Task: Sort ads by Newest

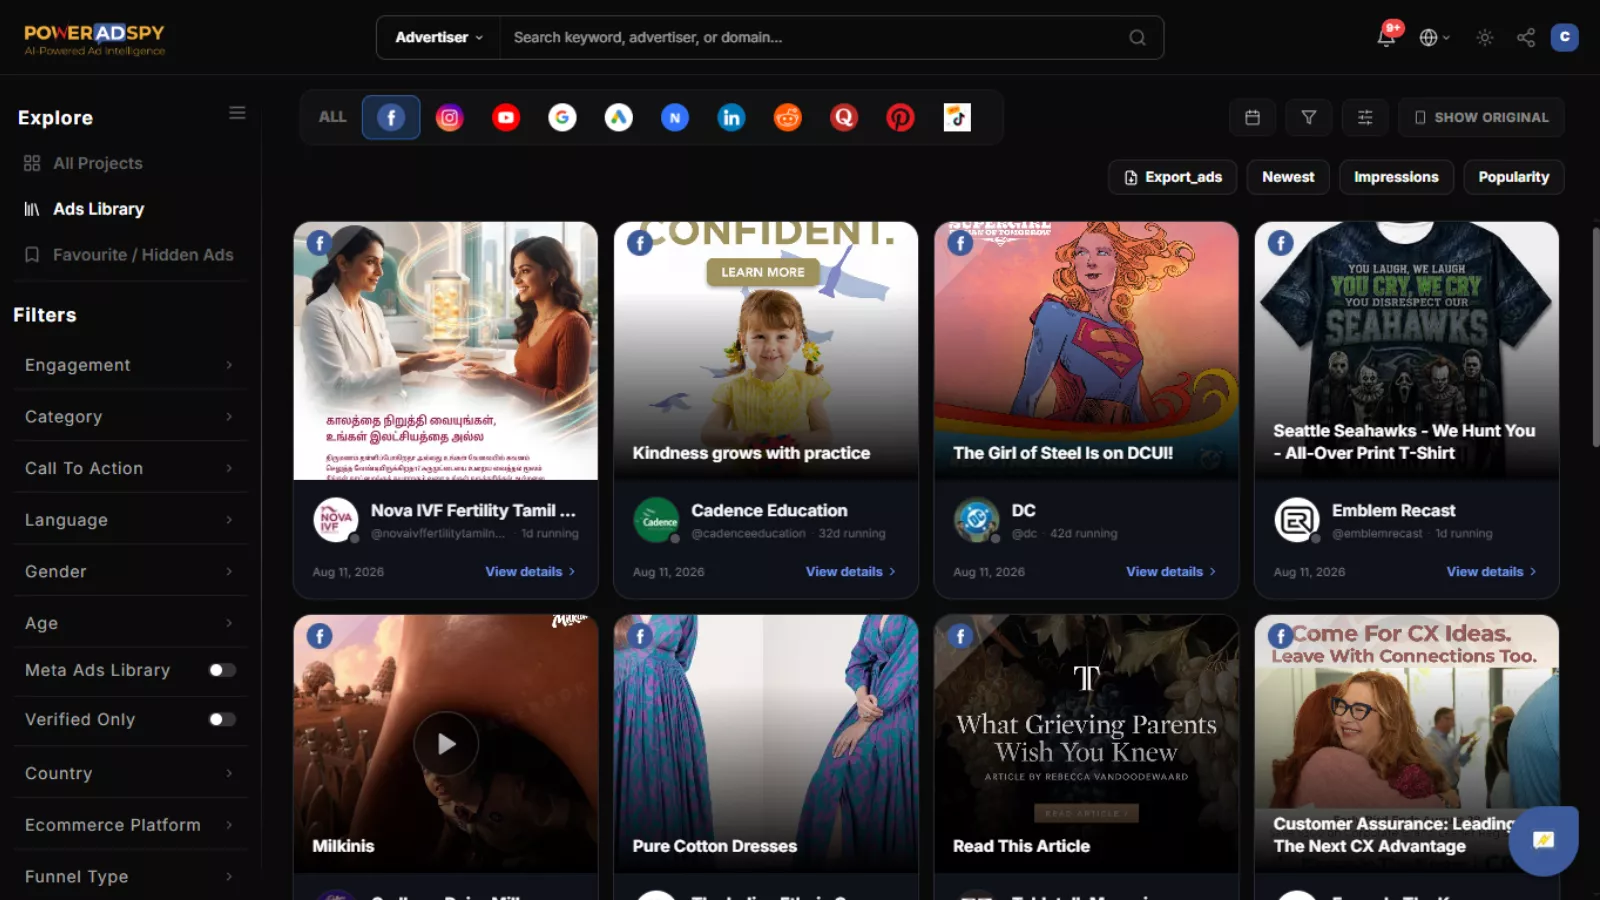Action: pyautogui.click(x=1288, y=177)
